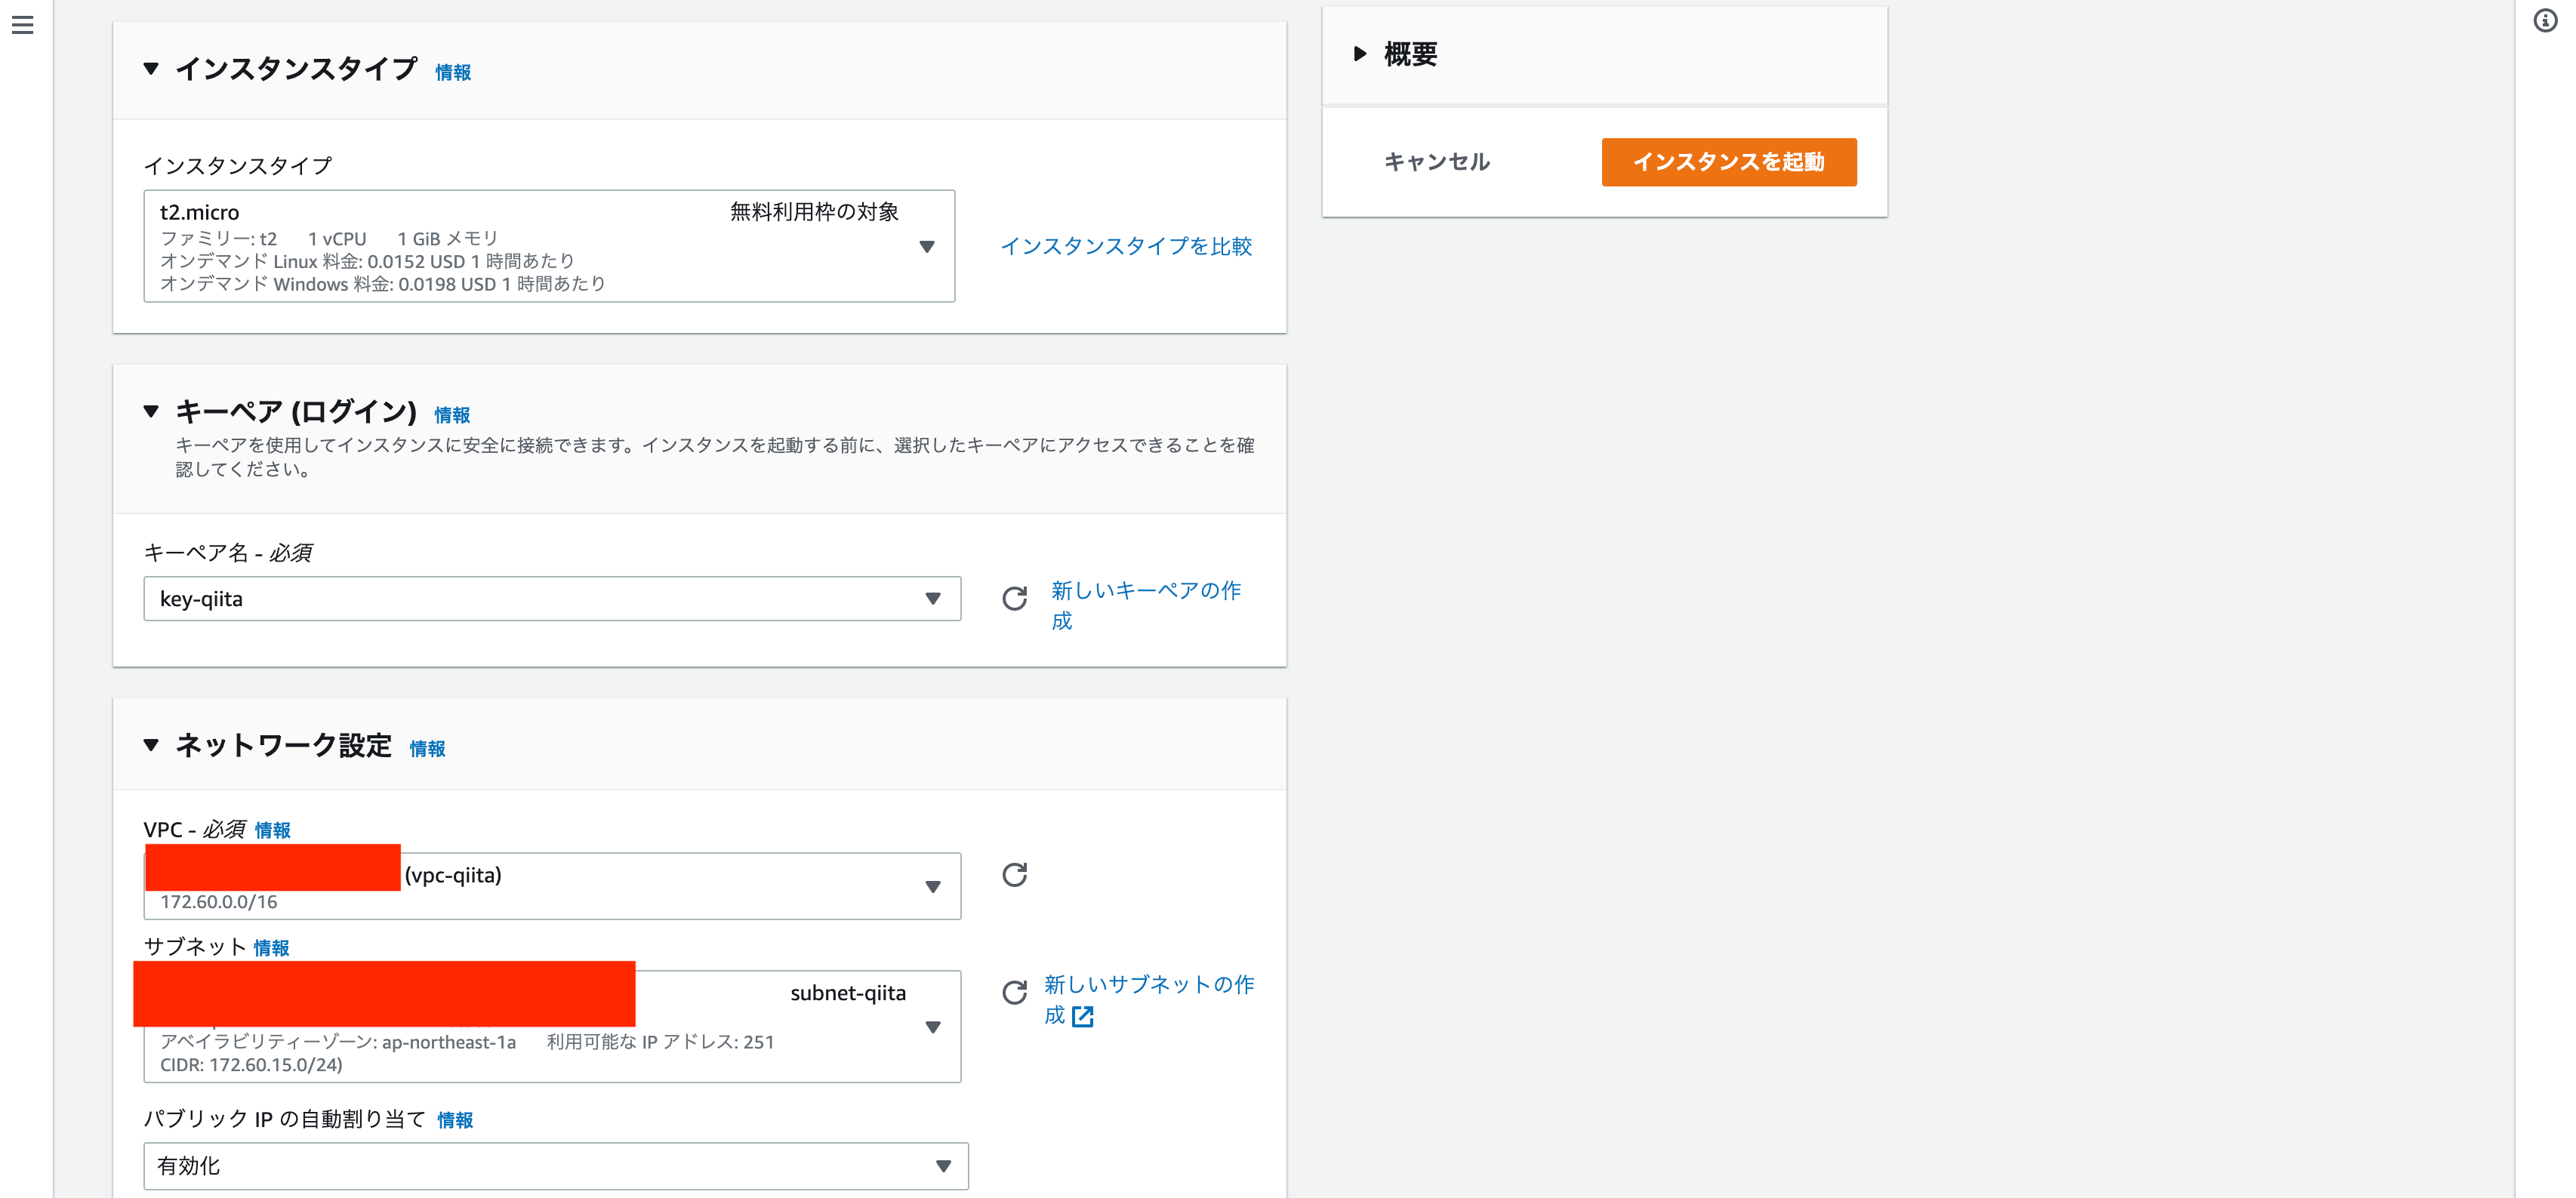This screenshot has width=2576, height=1198.
Task: Collapse the ネットワーク設定 section
Action: [151, 744]
